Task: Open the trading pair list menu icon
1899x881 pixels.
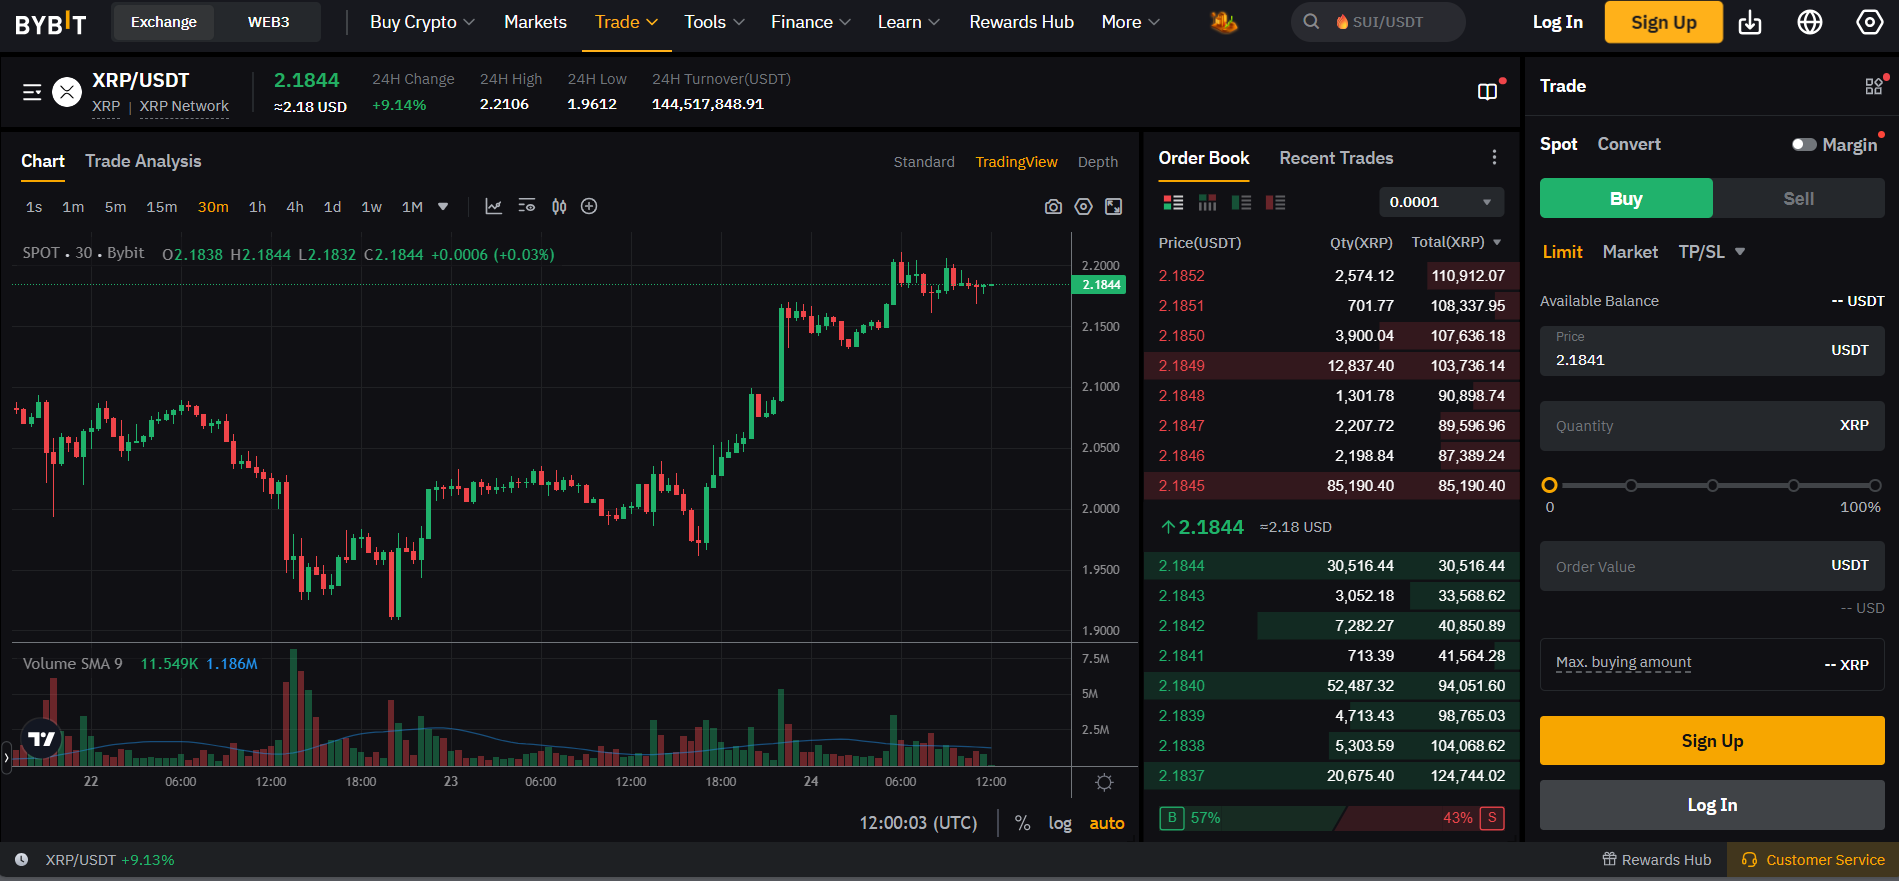Action: coord(32,92)
